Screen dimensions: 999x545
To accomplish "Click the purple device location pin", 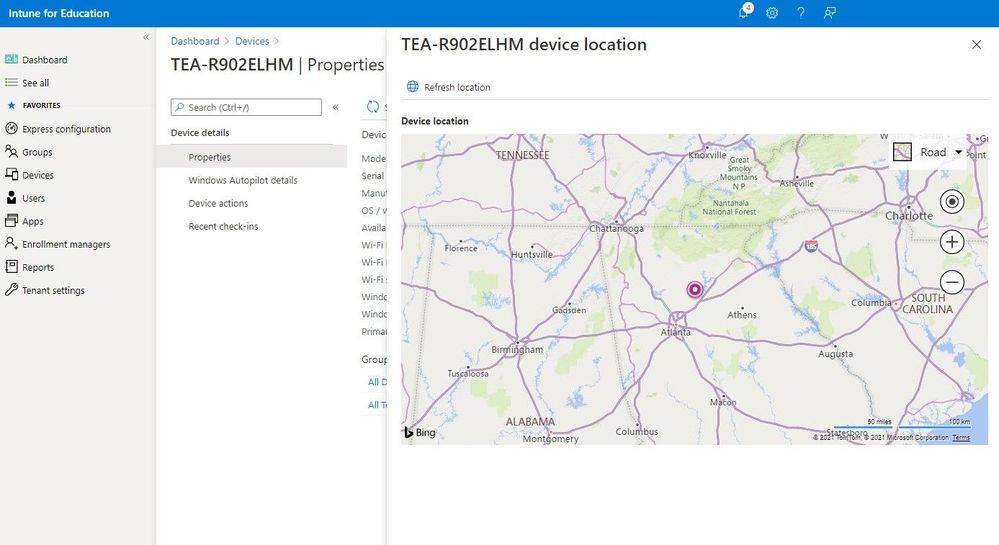I will pyautogui.click(x=694, y=289).
